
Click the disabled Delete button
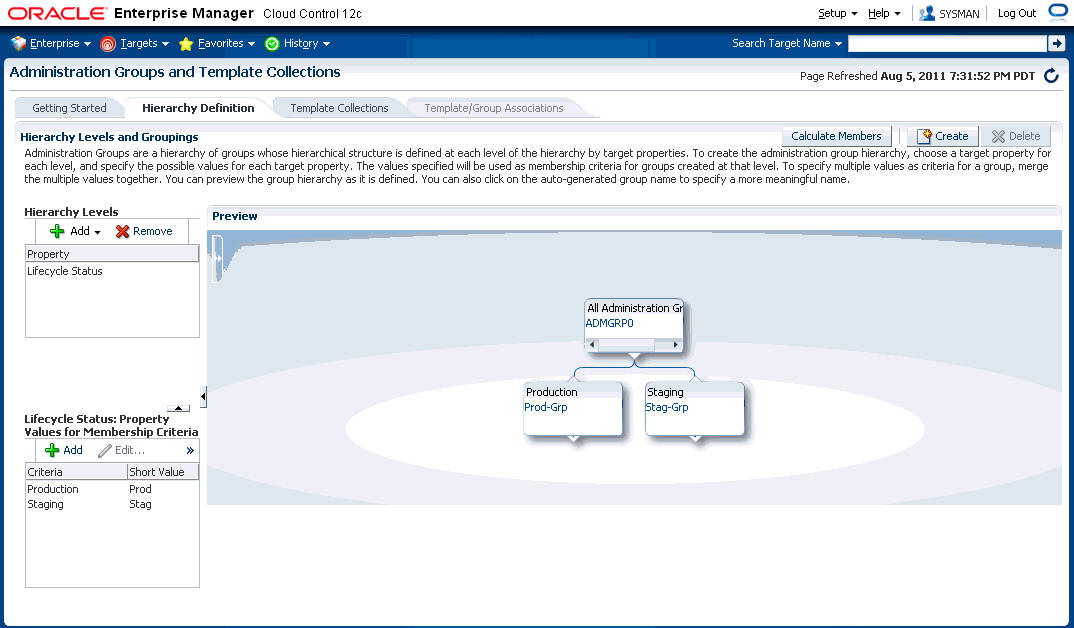coord(1016,136)
